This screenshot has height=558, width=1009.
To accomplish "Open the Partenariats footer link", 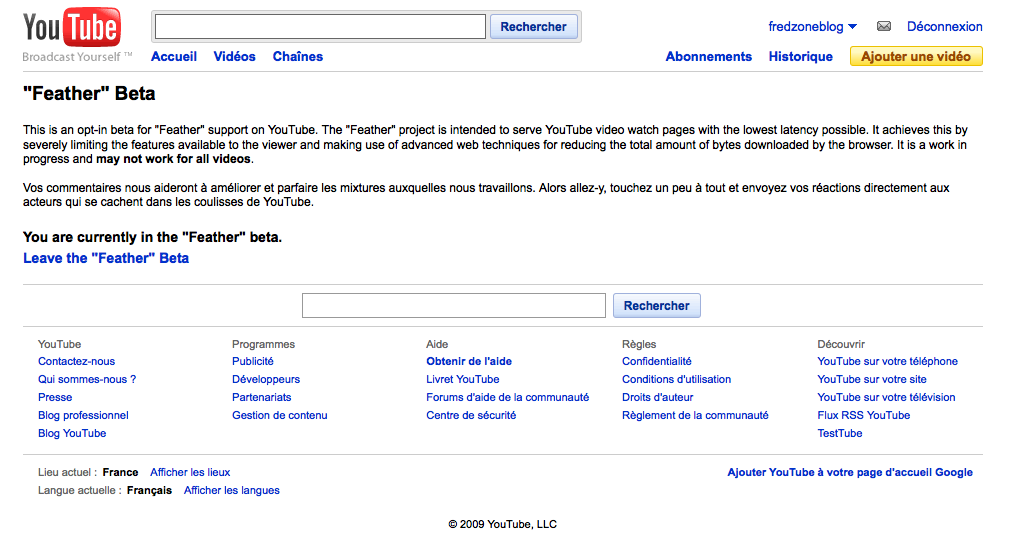I will click(261, 398).
